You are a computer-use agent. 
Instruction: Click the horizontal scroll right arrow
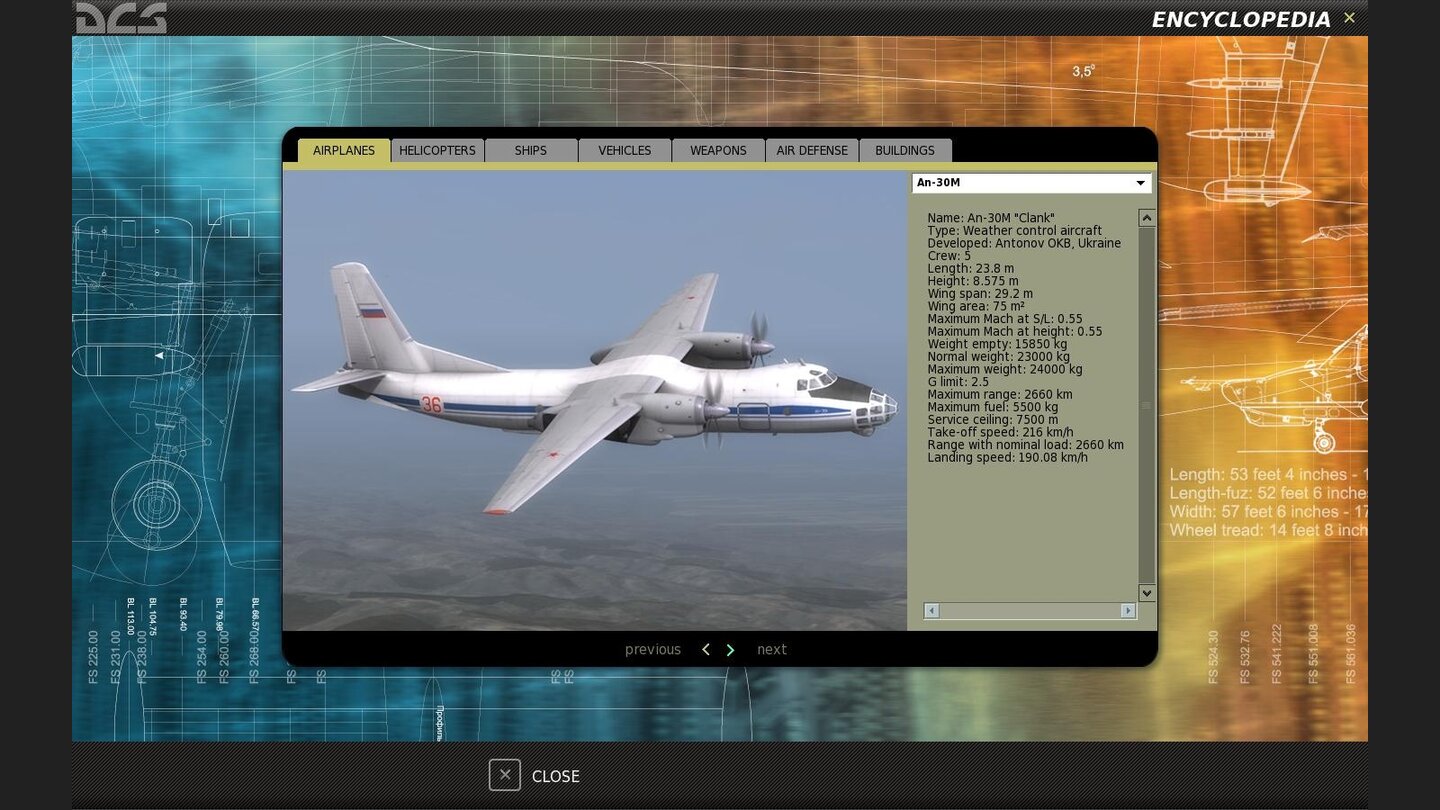coord(1128,610)
